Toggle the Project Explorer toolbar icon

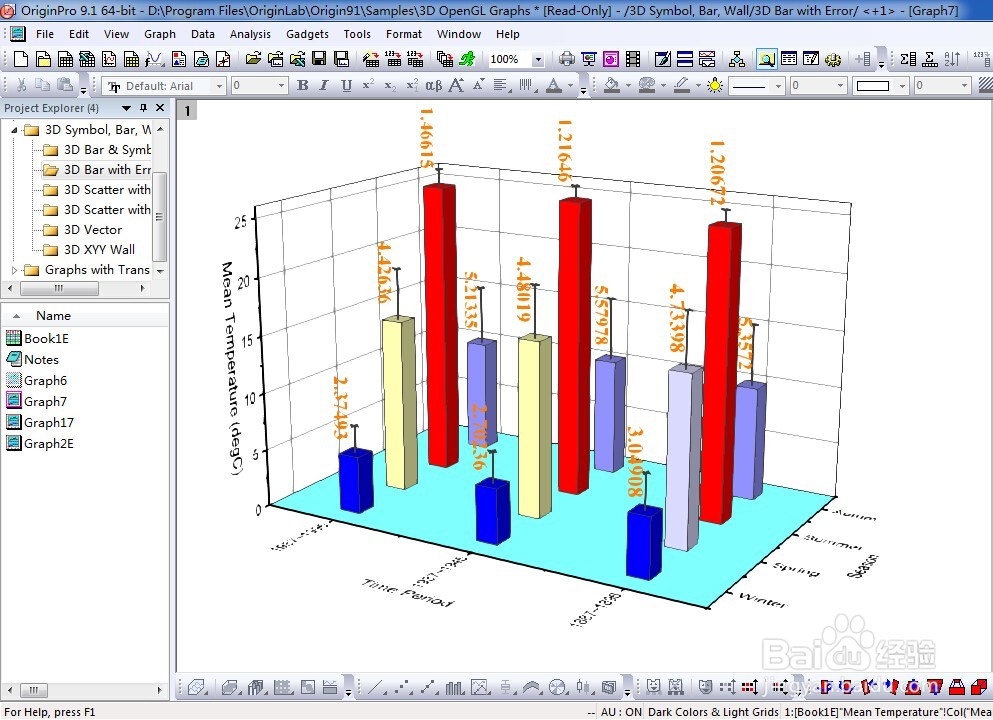[x=766, y=59]
